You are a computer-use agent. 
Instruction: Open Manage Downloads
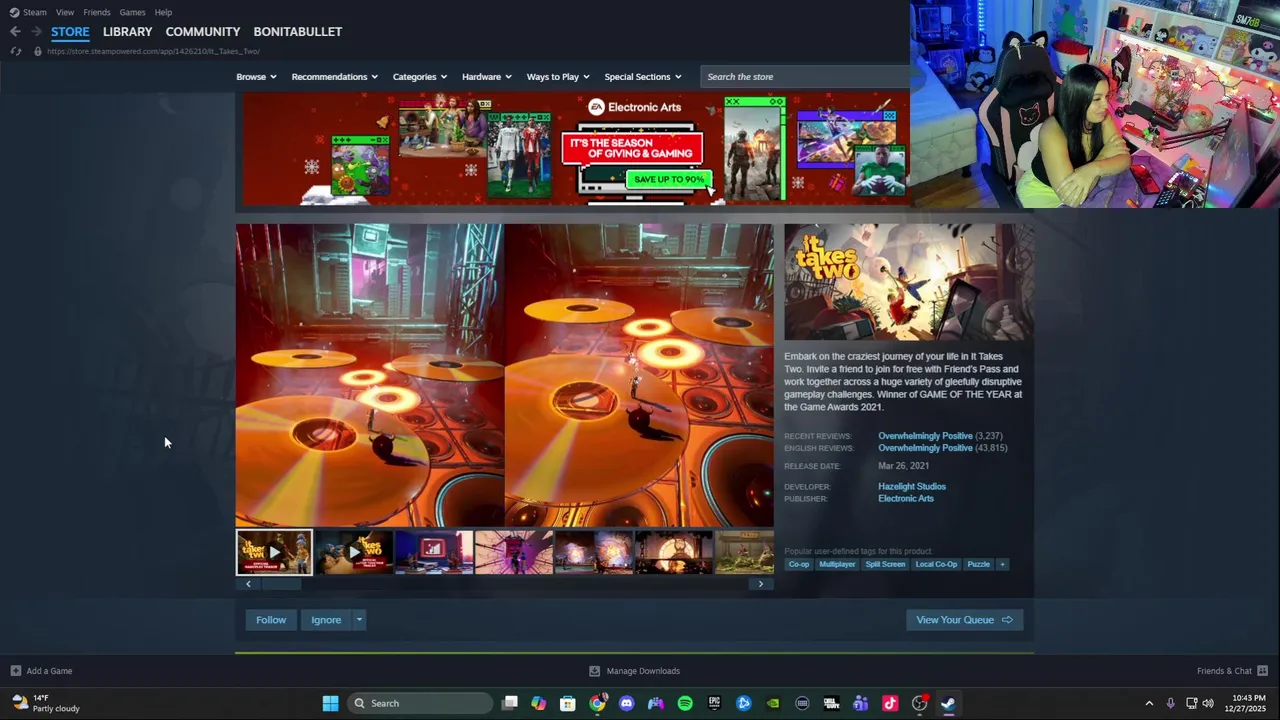[x=634, y=671]
